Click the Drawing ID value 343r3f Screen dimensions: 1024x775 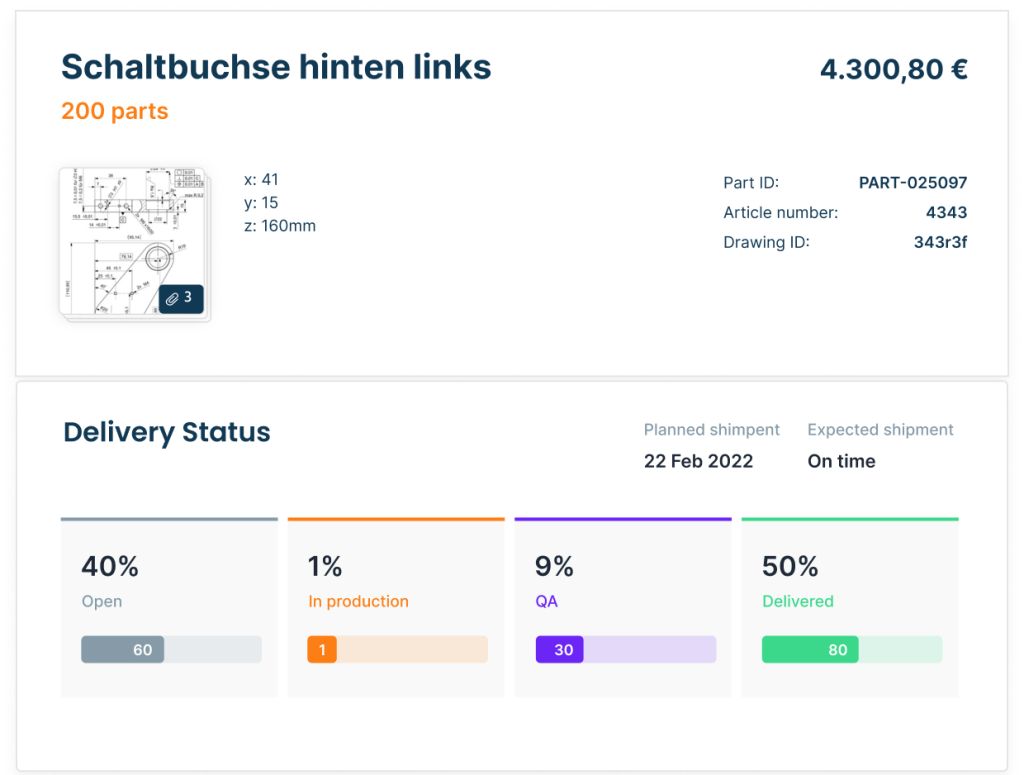(x=940, y=242)
